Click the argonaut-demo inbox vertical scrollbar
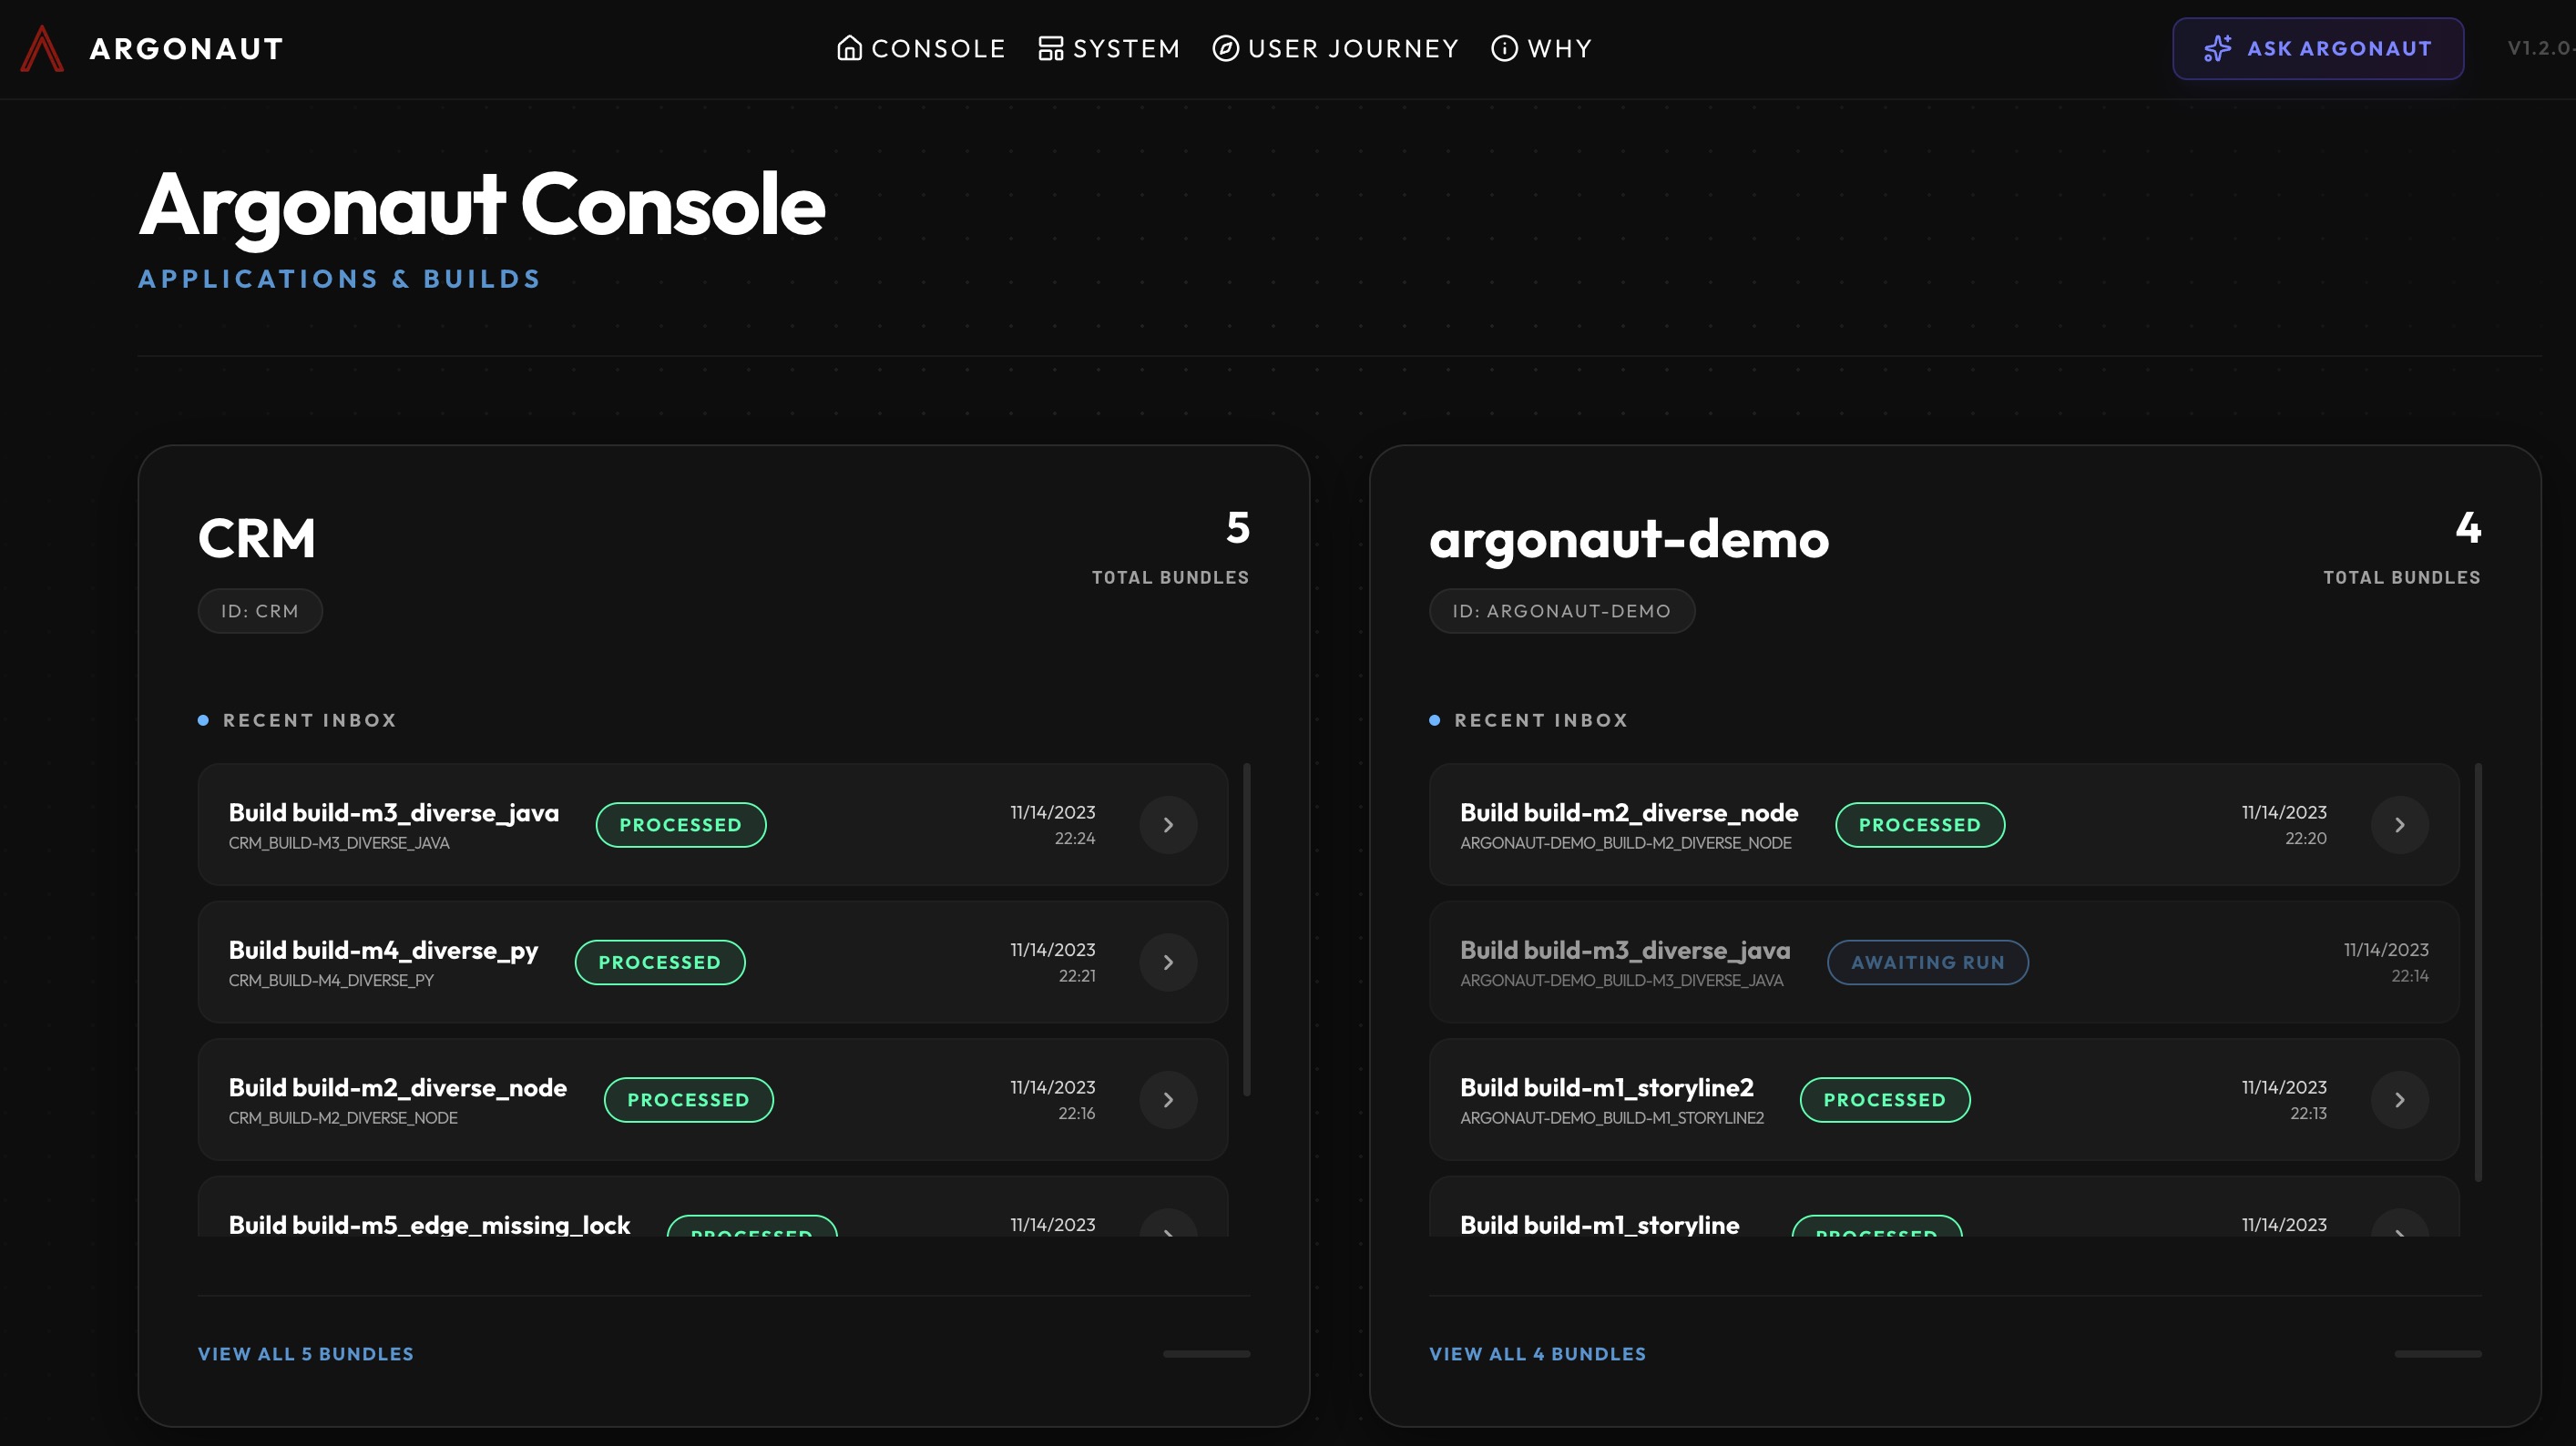The width and height of the screenshot is (2576, 1446). click(x=2478, y=970)
